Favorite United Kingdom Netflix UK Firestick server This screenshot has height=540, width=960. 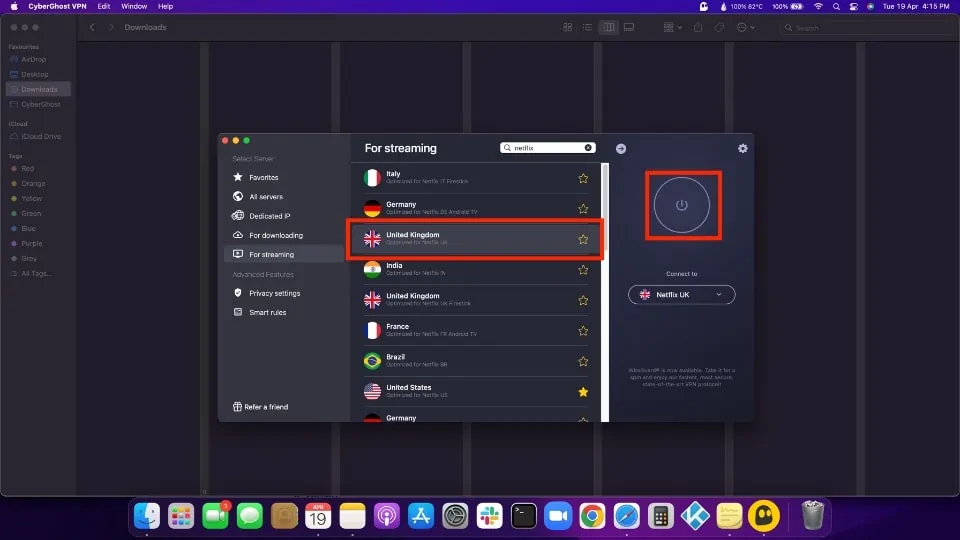tap(583, 301)
